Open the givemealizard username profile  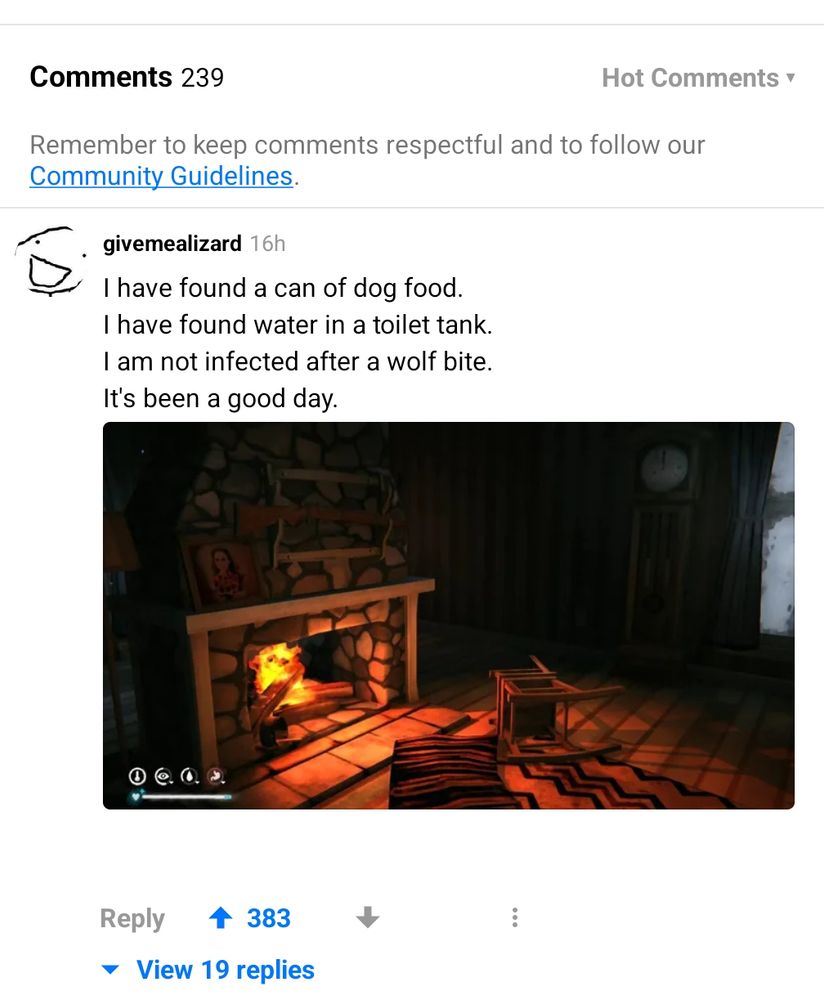(172, 243)
